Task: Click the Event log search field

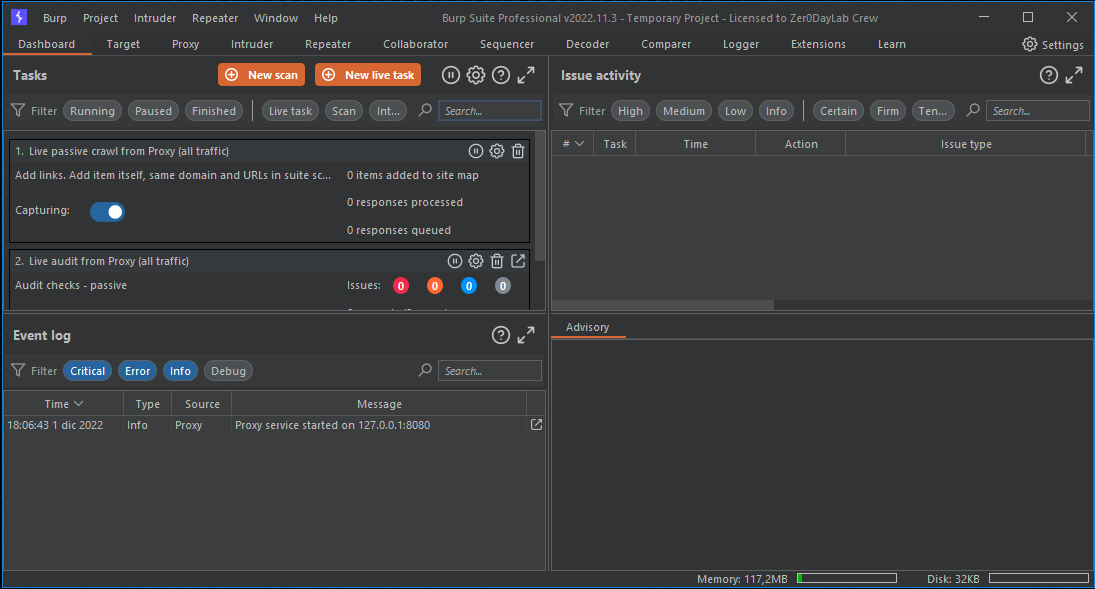Action: pos(490,371)
